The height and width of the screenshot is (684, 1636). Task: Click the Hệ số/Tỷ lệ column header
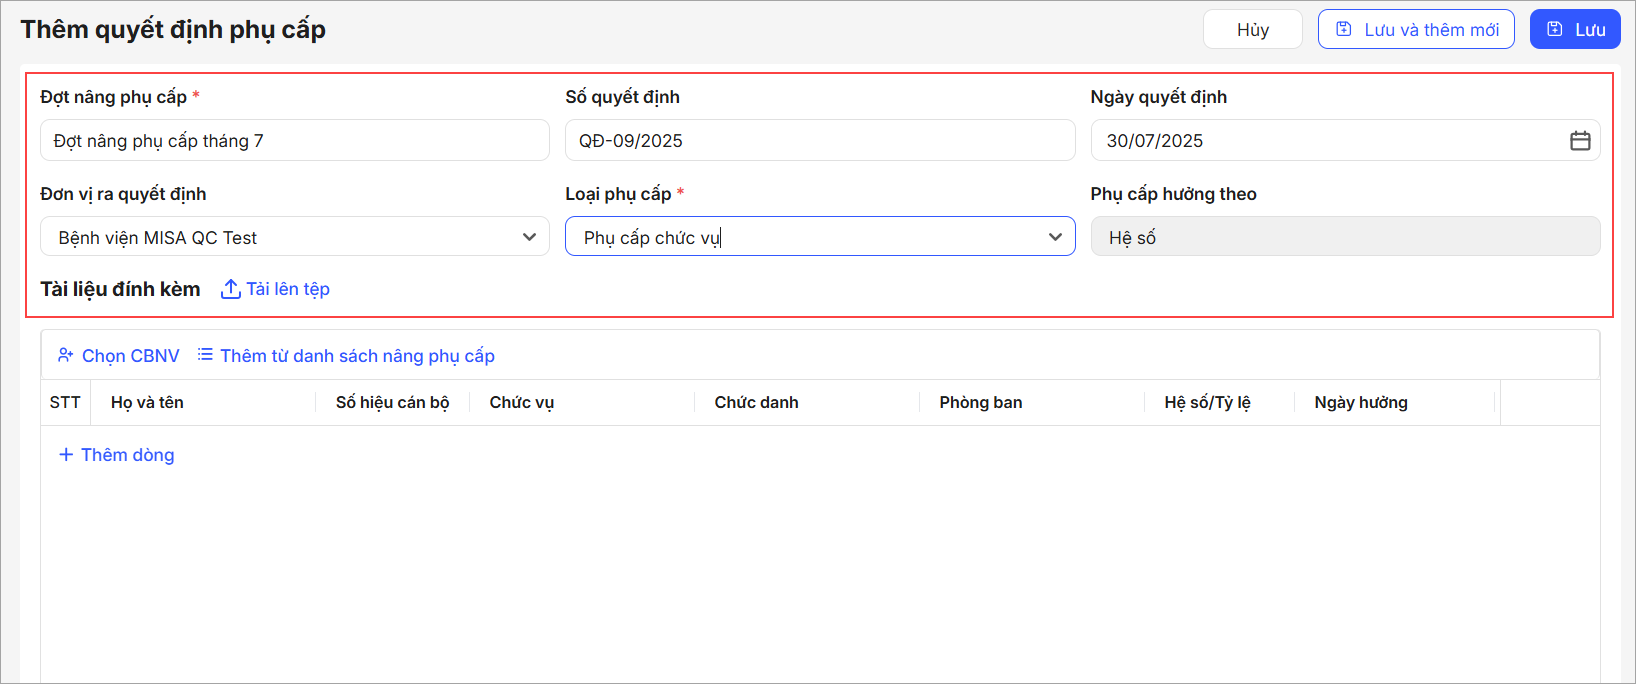click(1207, 402)
